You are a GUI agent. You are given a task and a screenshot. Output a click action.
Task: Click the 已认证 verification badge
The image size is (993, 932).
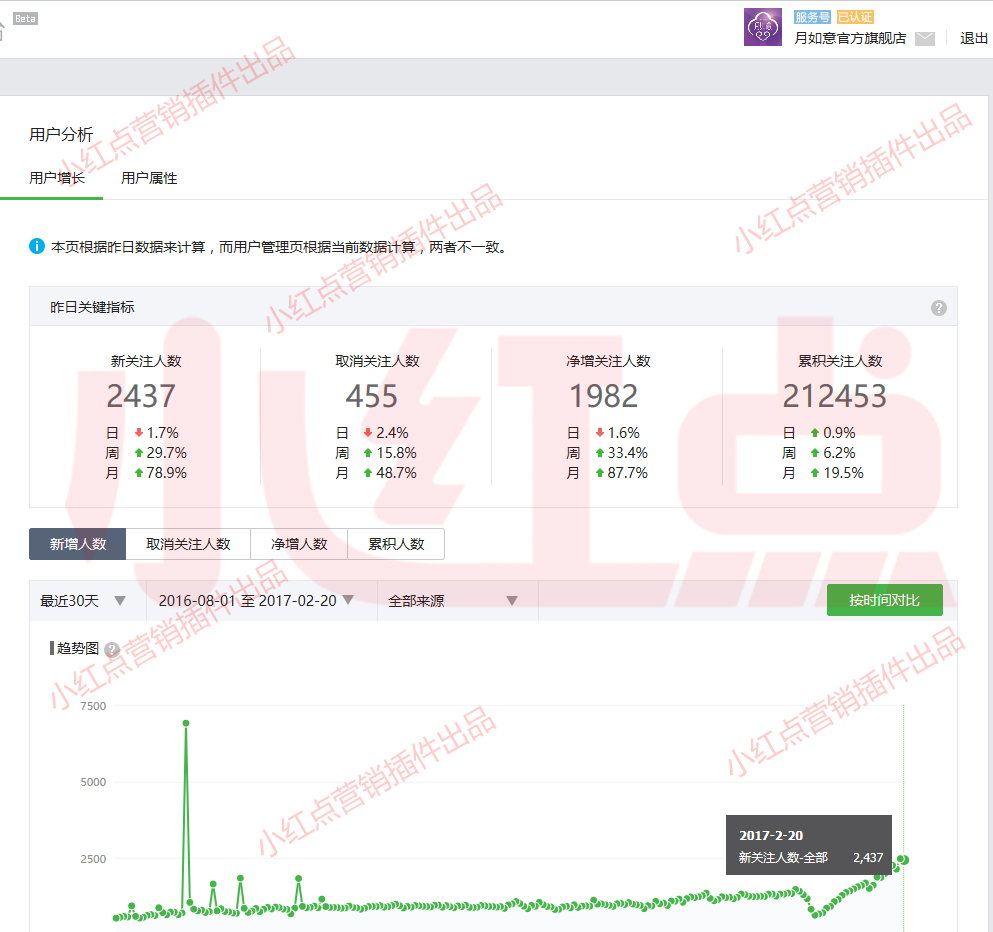(x=855, y=17)
